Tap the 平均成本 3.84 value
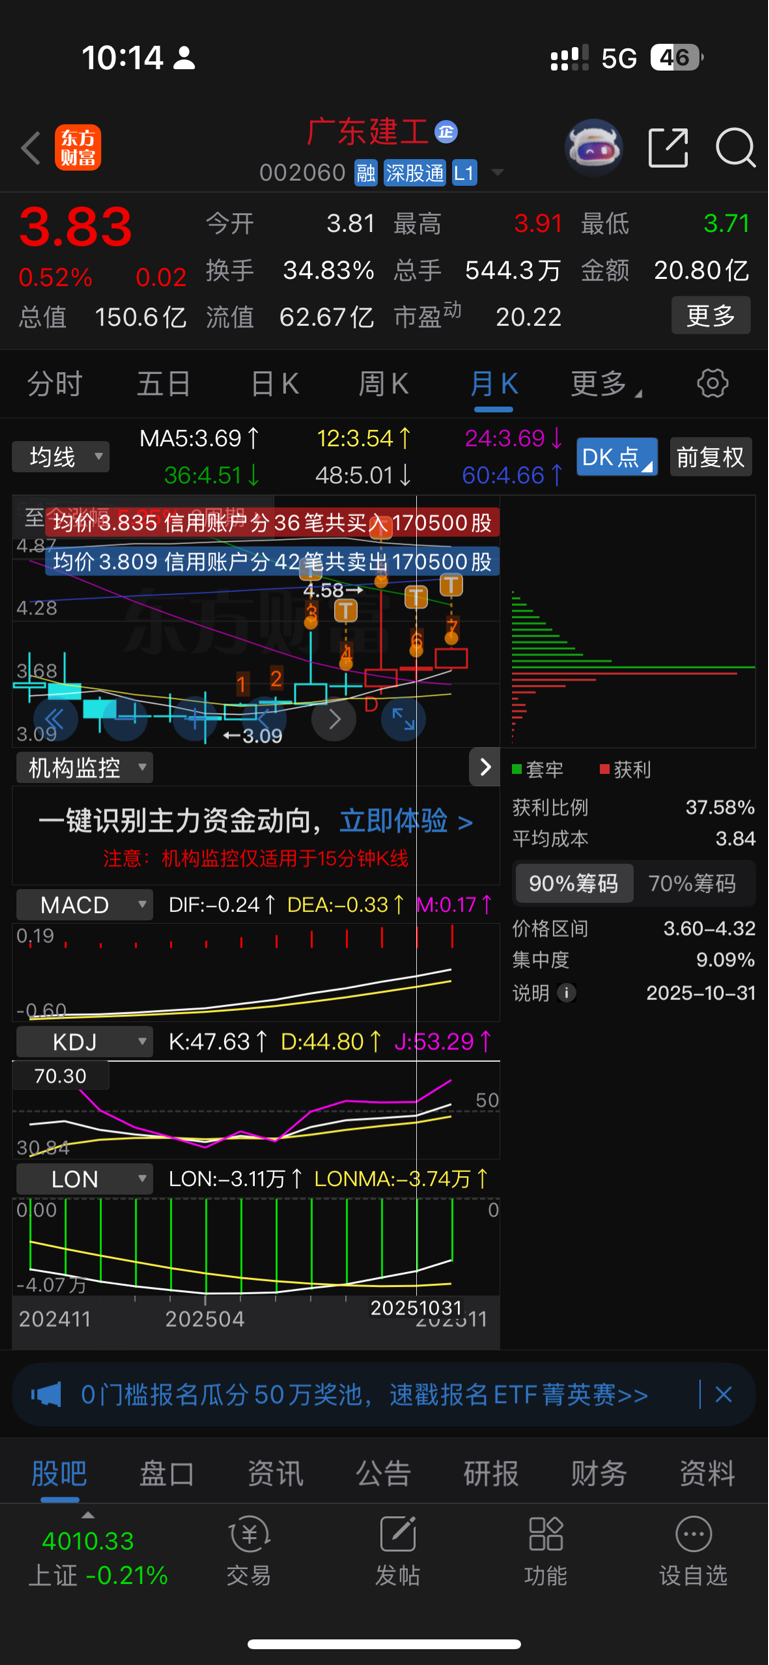The width and height of the screenshot is (769, 1665). click(x=735, y=838)
